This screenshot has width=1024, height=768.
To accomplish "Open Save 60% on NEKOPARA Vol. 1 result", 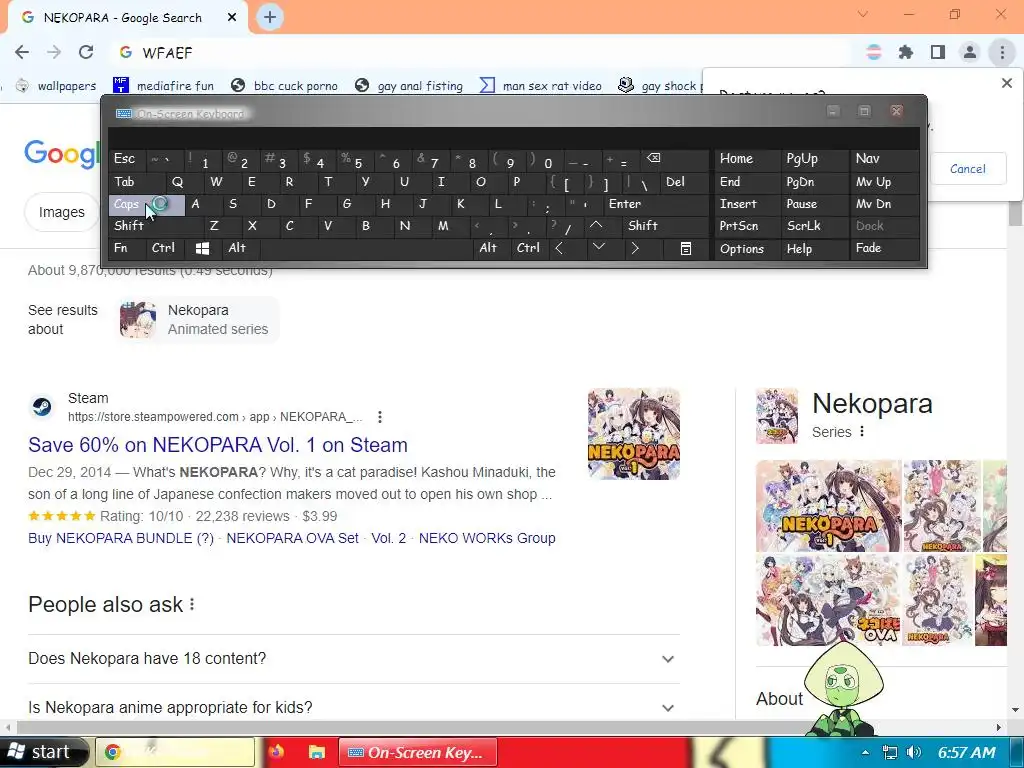I will pyautogui.click(x=217, y=445).
